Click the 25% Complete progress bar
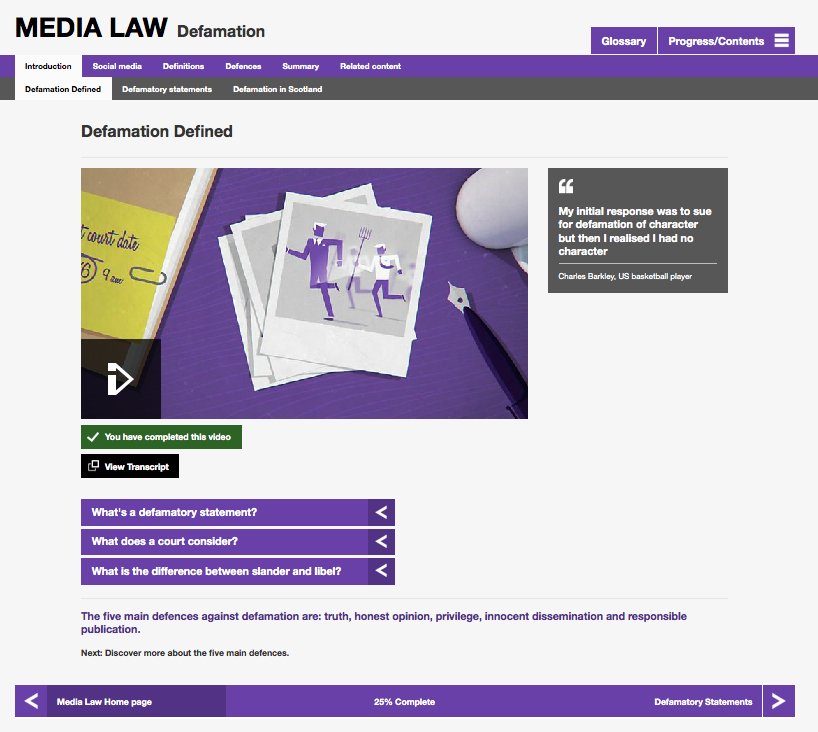Screen dimensions: 818x732 [404, 702]
